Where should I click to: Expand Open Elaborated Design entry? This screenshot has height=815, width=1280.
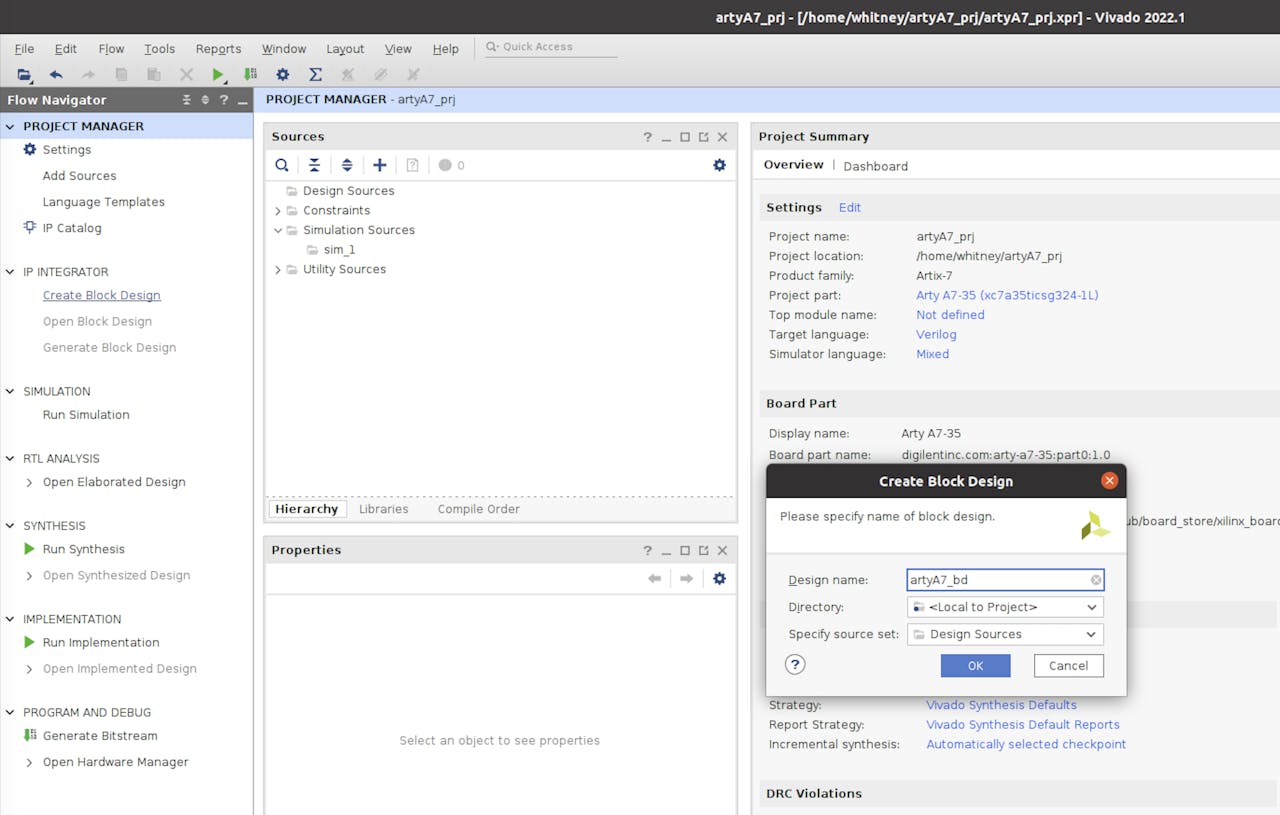click(30, 482)
